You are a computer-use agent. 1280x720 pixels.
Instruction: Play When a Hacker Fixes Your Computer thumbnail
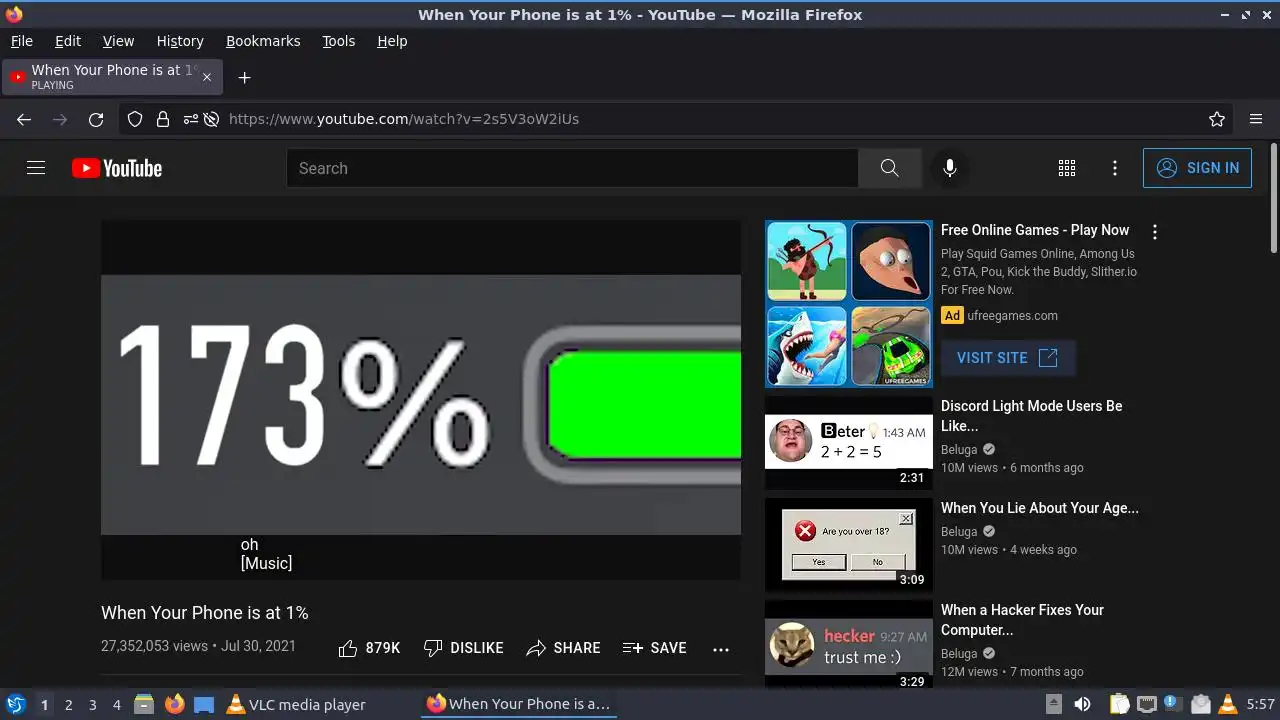pos(849,644)
